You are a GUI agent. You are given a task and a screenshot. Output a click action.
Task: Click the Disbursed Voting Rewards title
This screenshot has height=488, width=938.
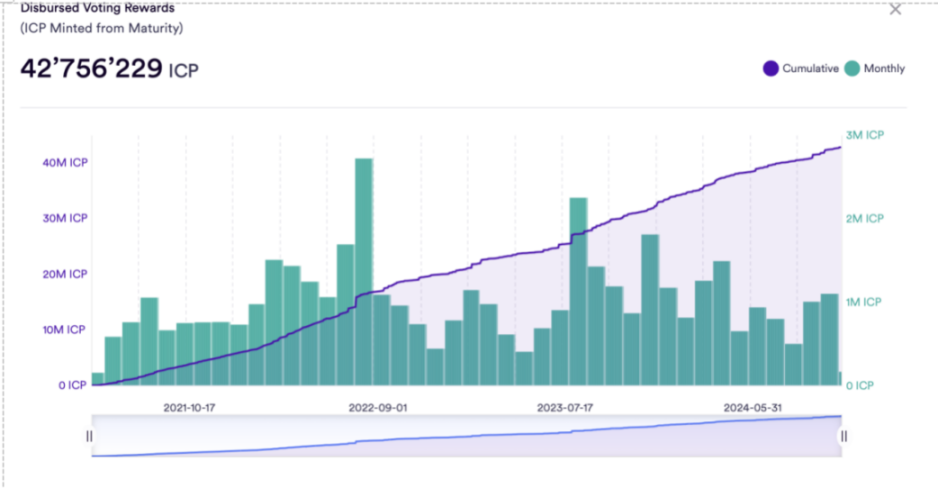(97, 8)
